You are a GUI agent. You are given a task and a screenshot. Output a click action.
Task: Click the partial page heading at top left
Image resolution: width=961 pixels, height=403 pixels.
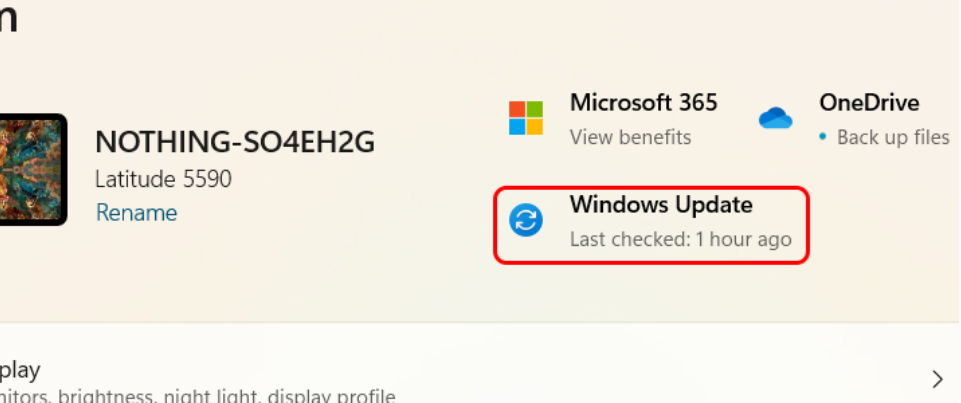click(8, 18)
